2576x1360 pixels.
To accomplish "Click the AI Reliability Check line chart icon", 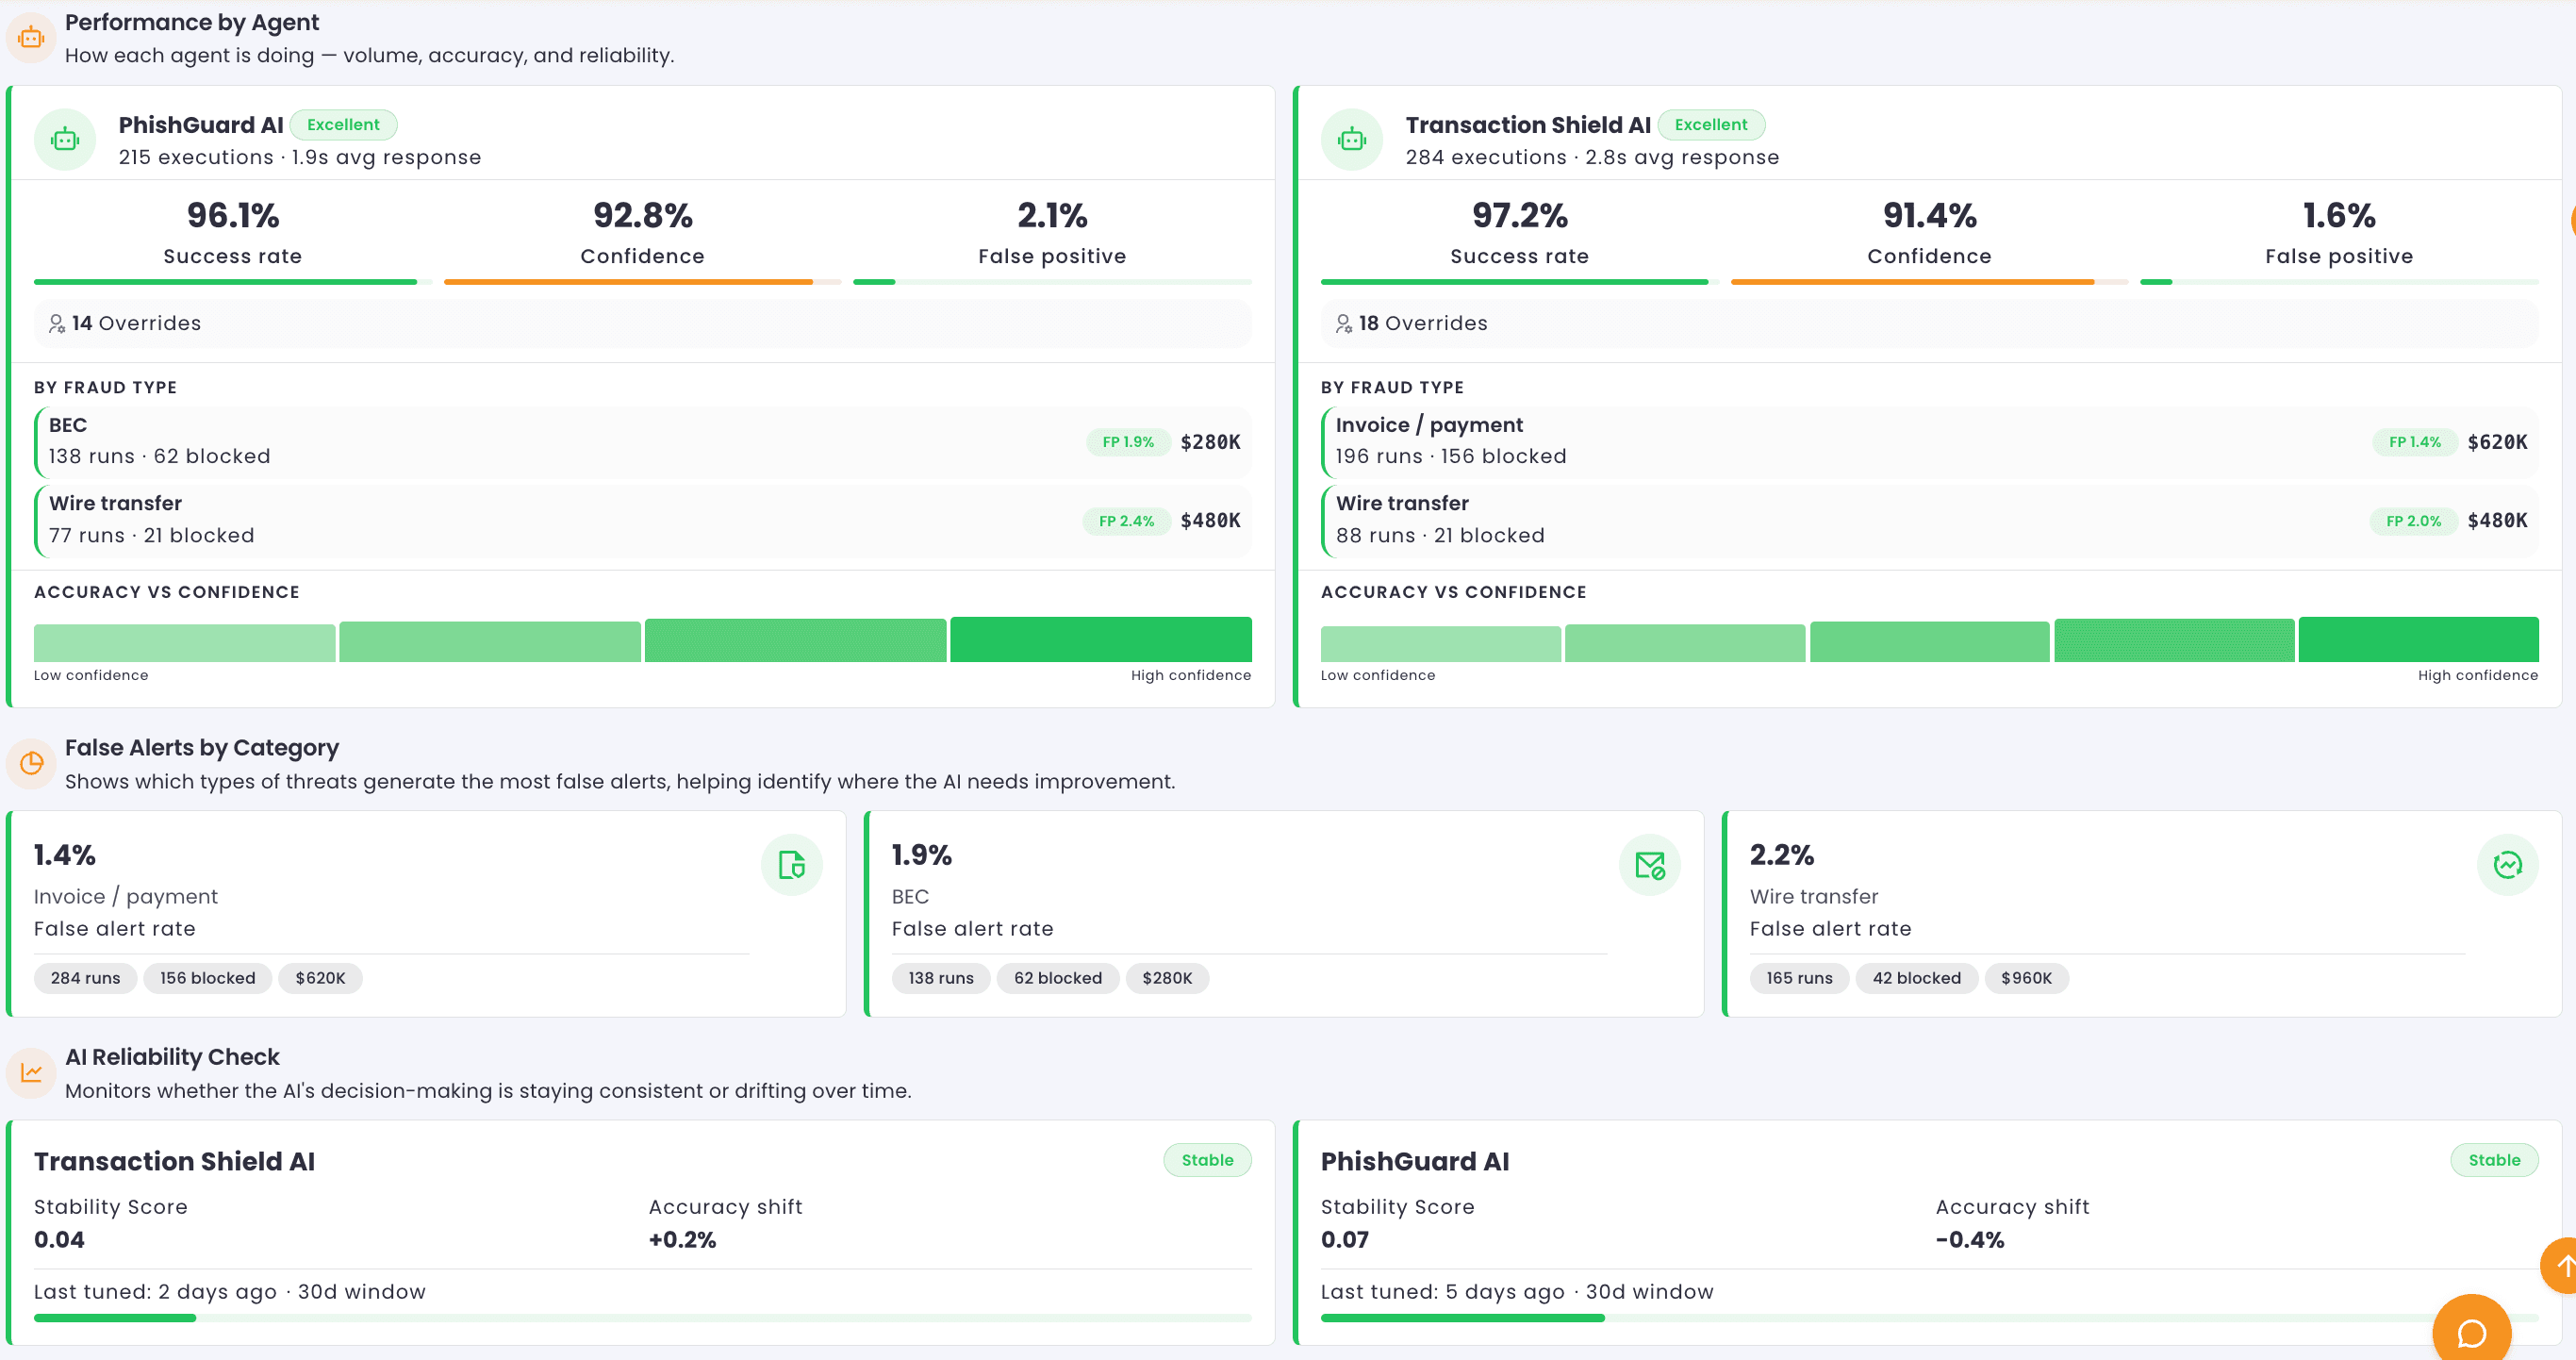I will [31, 1072].
